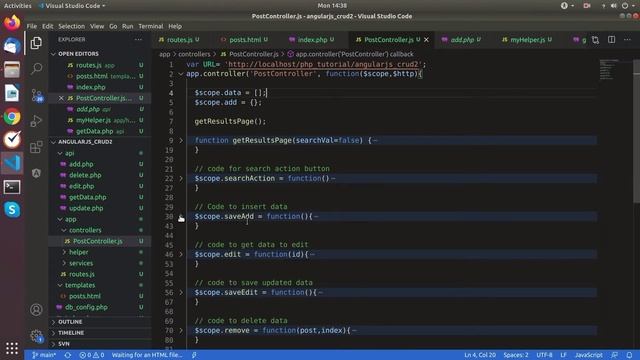This screenshot has width=640, height=360.
Task: Open Activities overview in the top bar
Action: tap(18, 6)
